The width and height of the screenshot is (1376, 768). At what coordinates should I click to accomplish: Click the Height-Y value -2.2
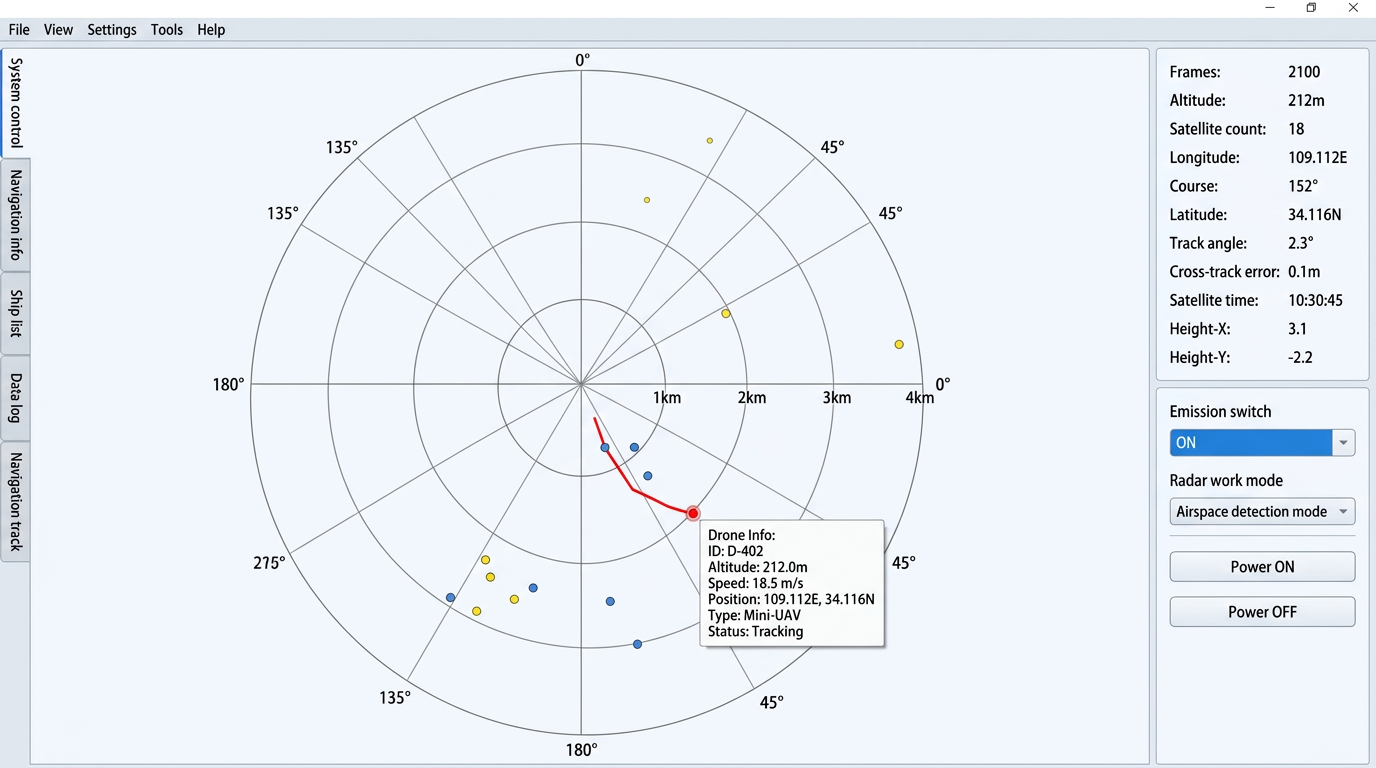1300,357
